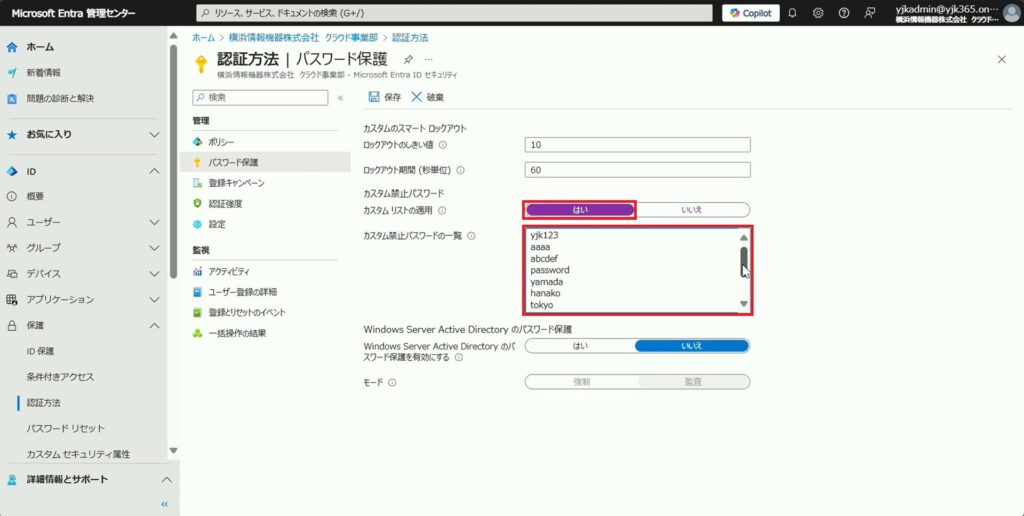This screenshot has height=516, width=1024.
Task: Expand お気に入り section chevron
Action: coord(154,135)
